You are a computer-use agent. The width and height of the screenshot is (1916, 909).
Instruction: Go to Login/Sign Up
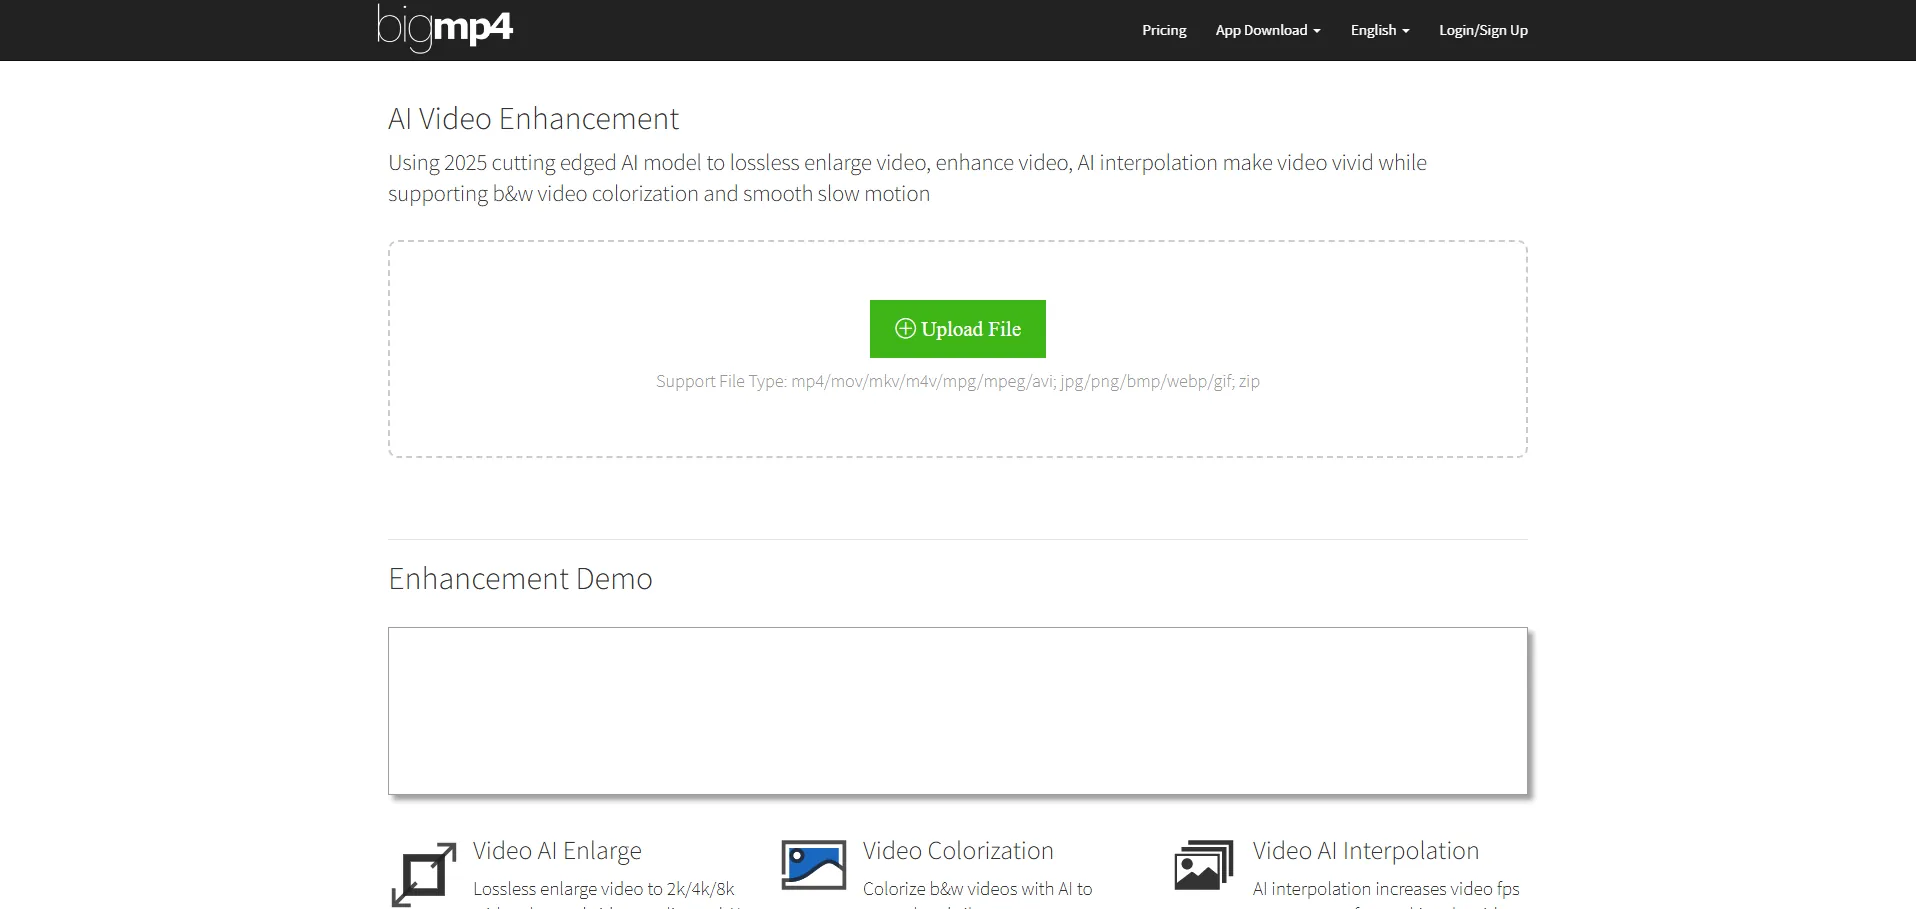(1482, 30)
